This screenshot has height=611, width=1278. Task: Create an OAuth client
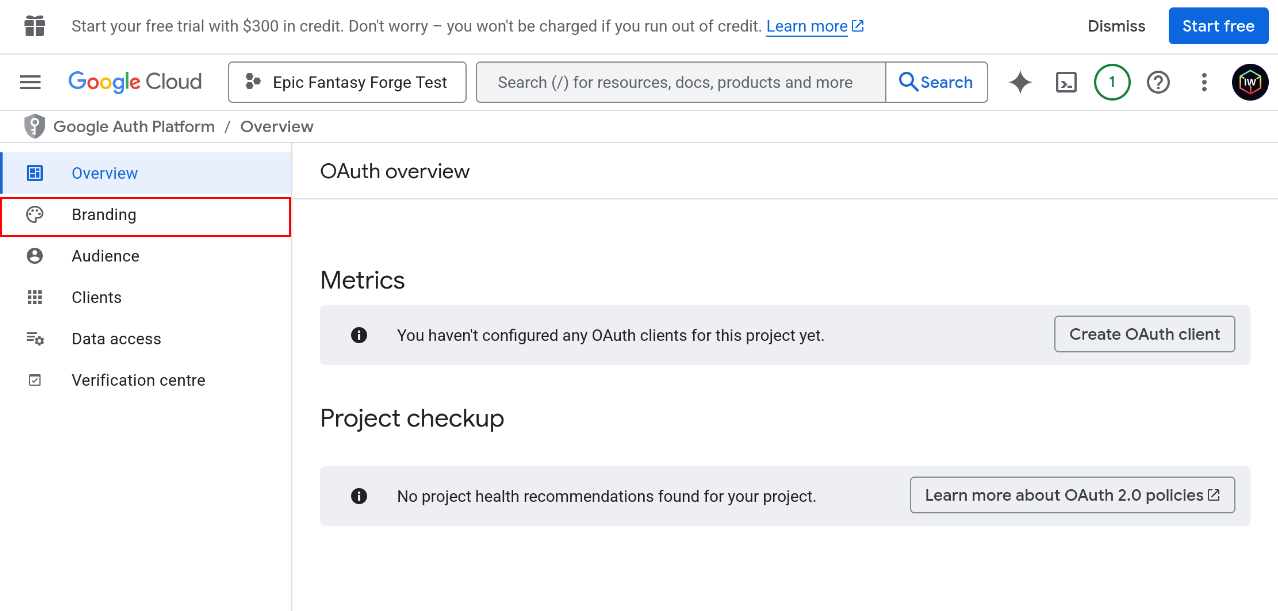(1144, 334)
